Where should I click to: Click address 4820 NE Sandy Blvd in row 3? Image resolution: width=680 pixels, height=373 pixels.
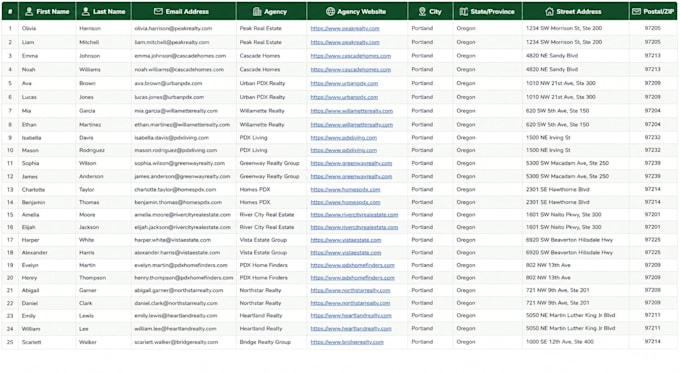pos(552,56)
